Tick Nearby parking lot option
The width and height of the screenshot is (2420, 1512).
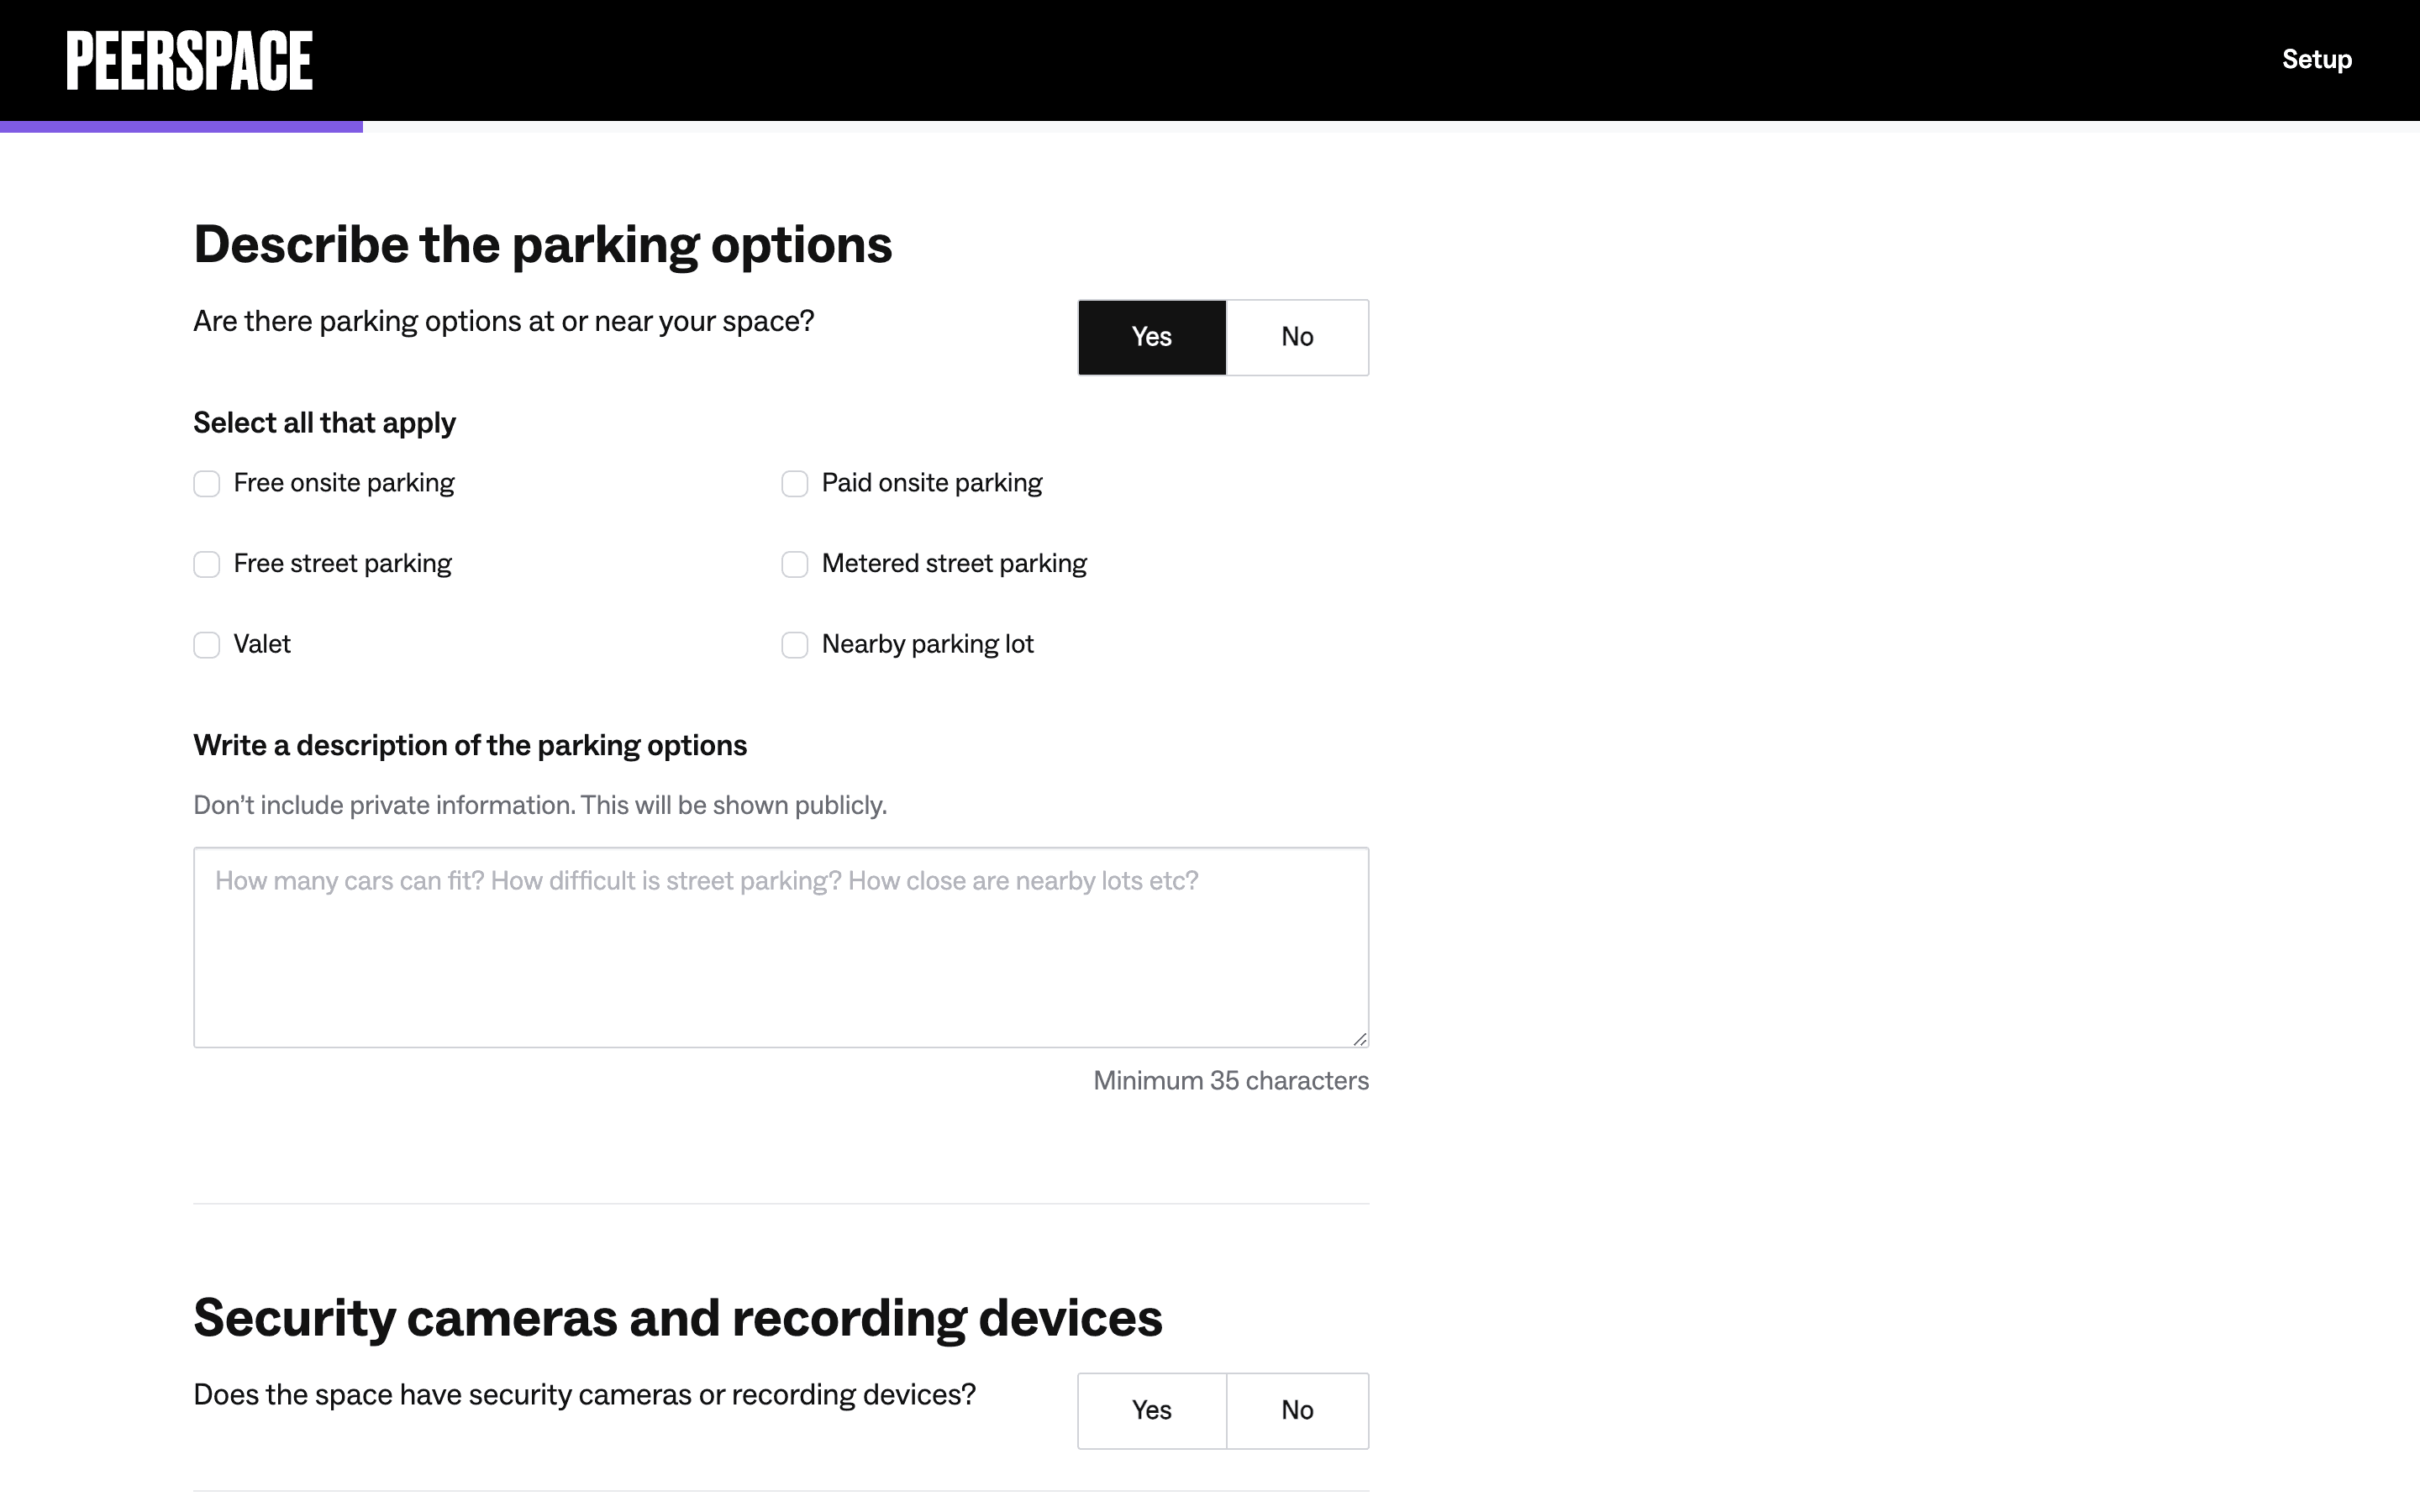(795, 645)
